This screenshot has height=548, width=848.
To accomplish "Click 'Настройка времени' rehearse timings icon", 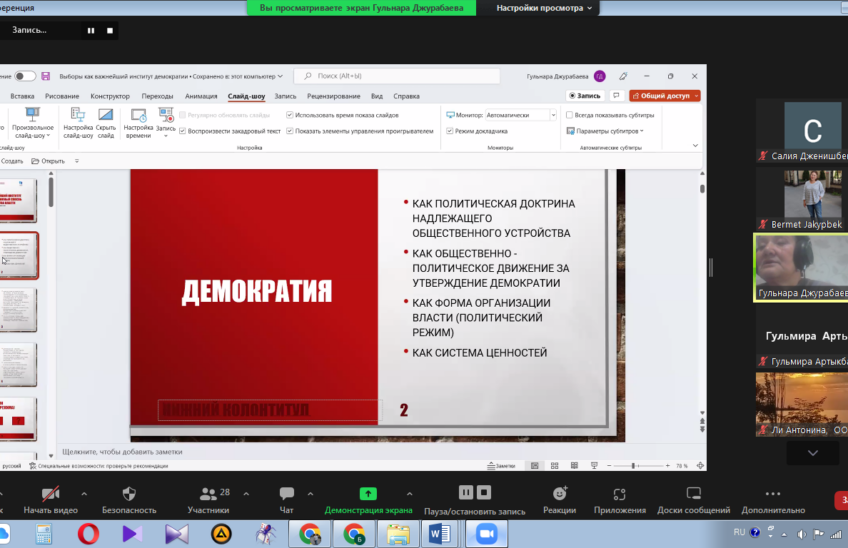I will tap(138, 122).
